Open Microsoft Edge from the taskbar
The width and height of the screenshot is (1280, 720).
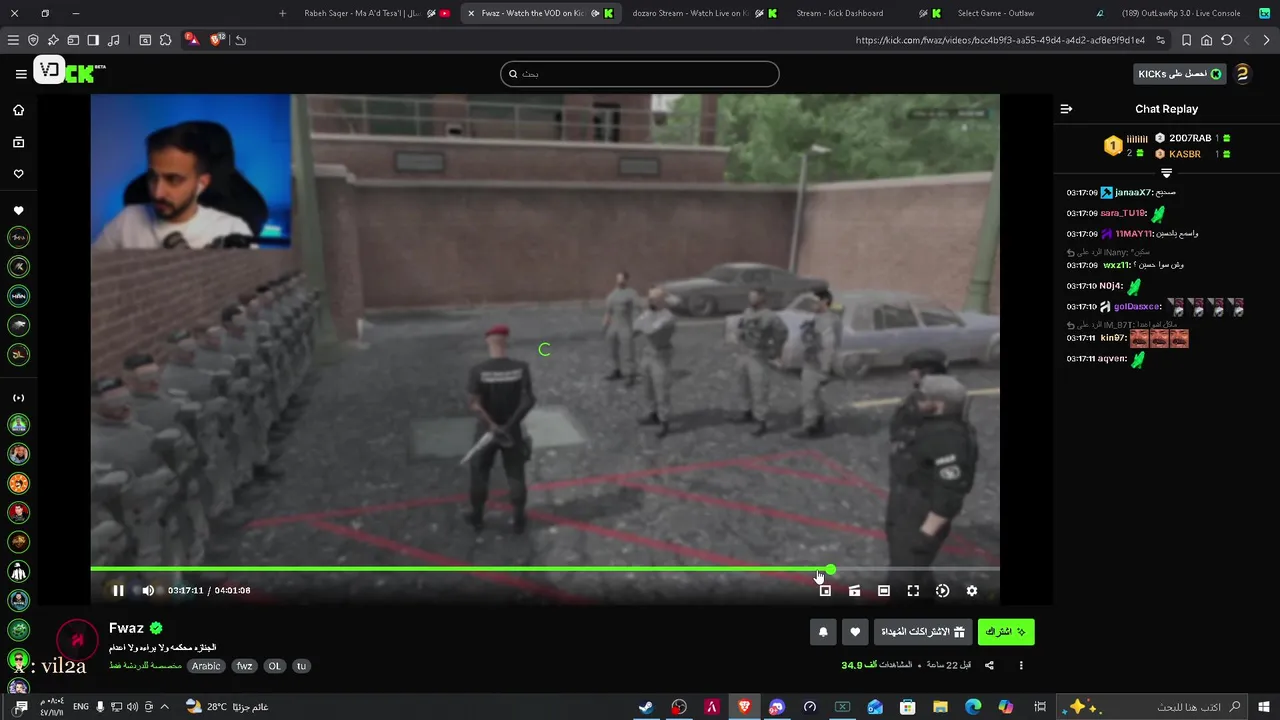(x=973, y=707)
